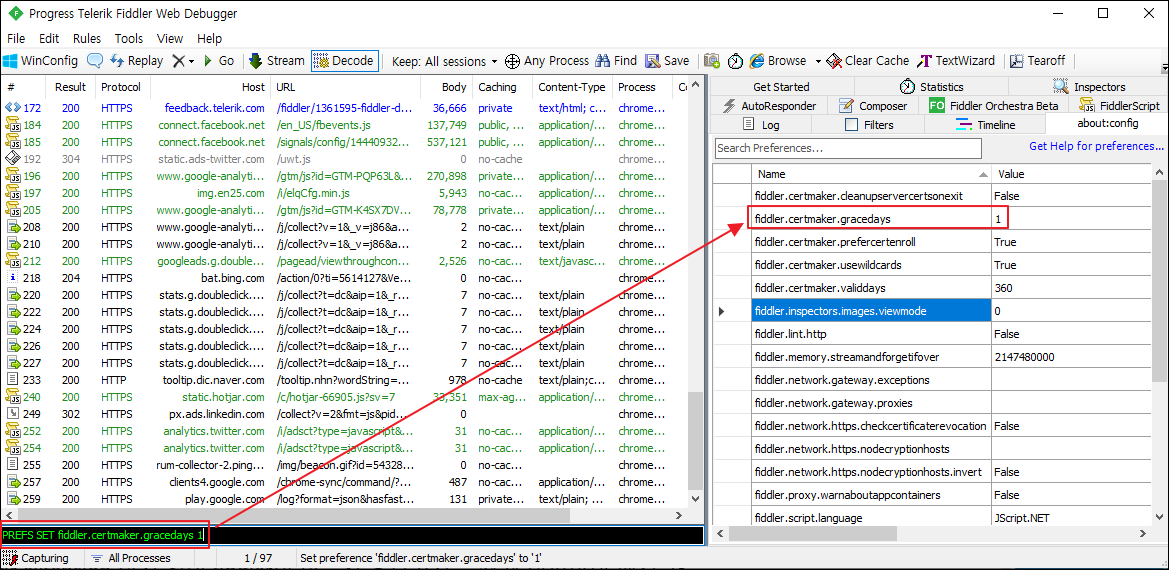Click the 360 value cell

tap(1071, 288)
